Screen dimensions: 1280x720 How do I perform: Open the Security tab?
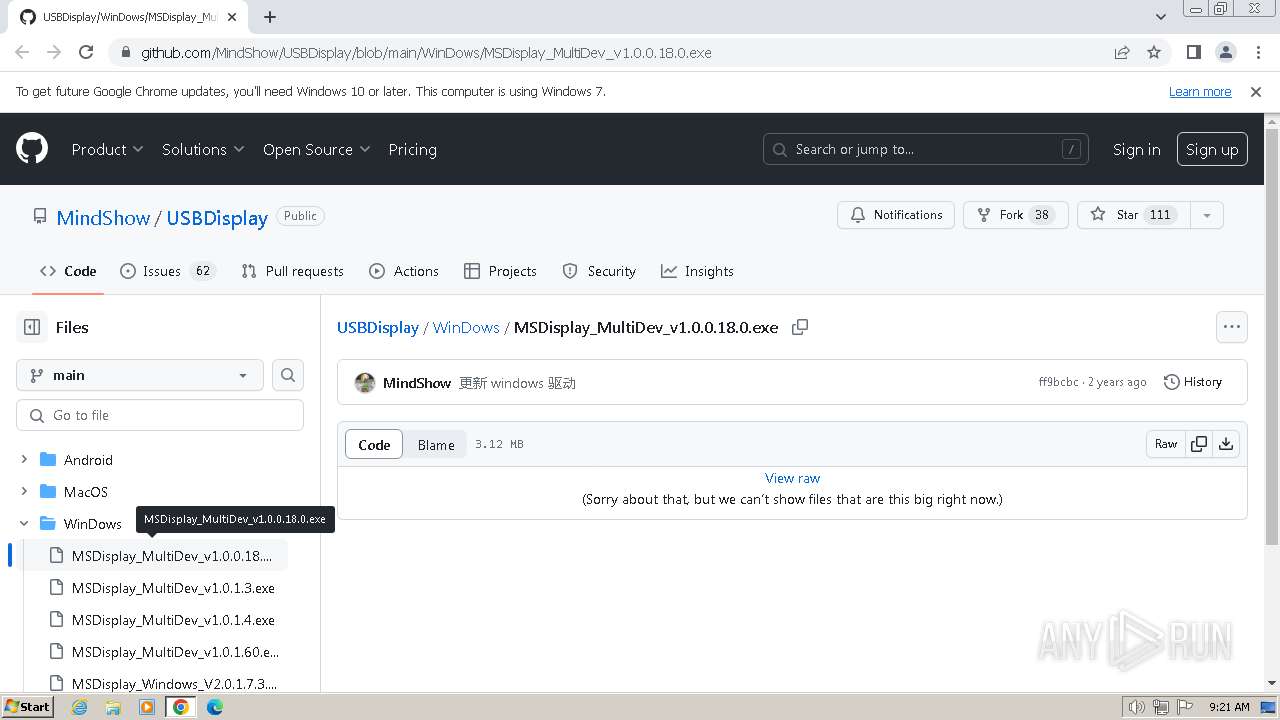point(599,271)
